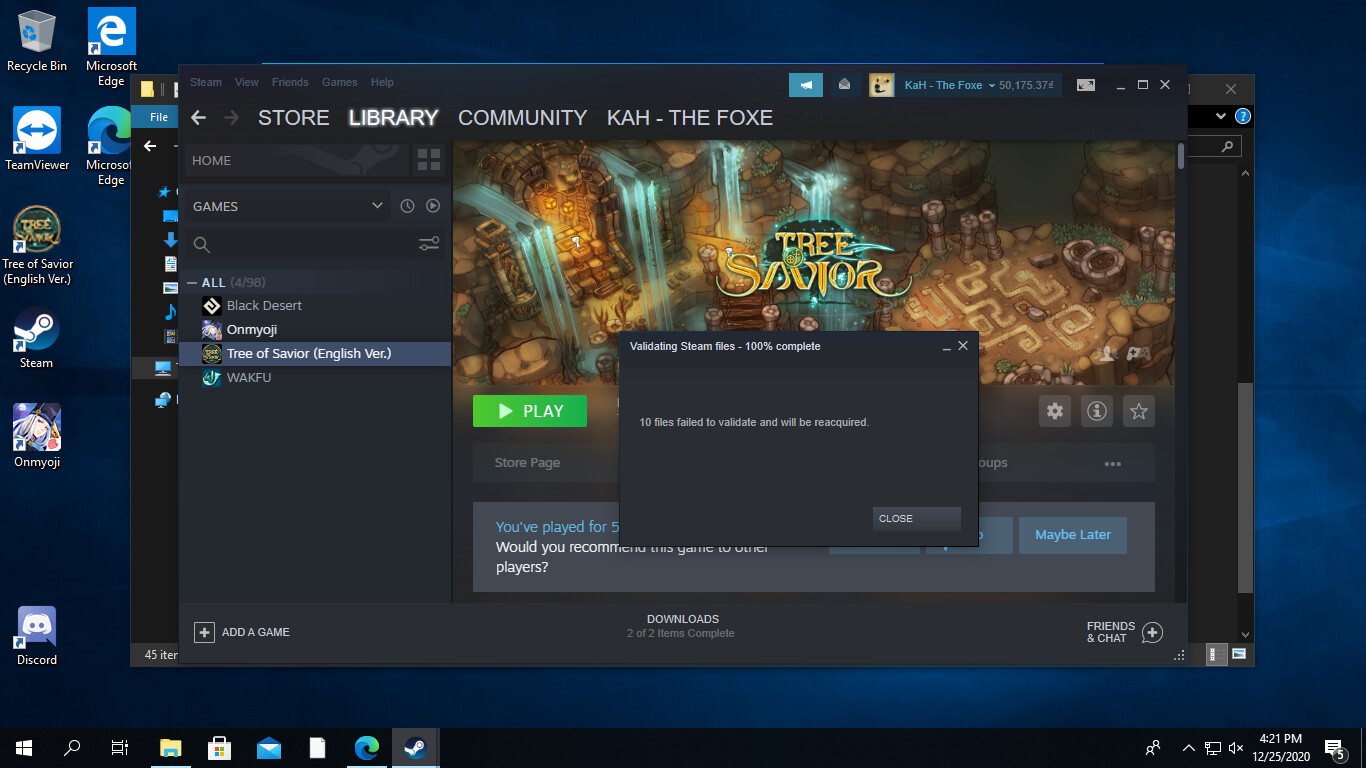Open advanced library filters icon

point(429,244)
